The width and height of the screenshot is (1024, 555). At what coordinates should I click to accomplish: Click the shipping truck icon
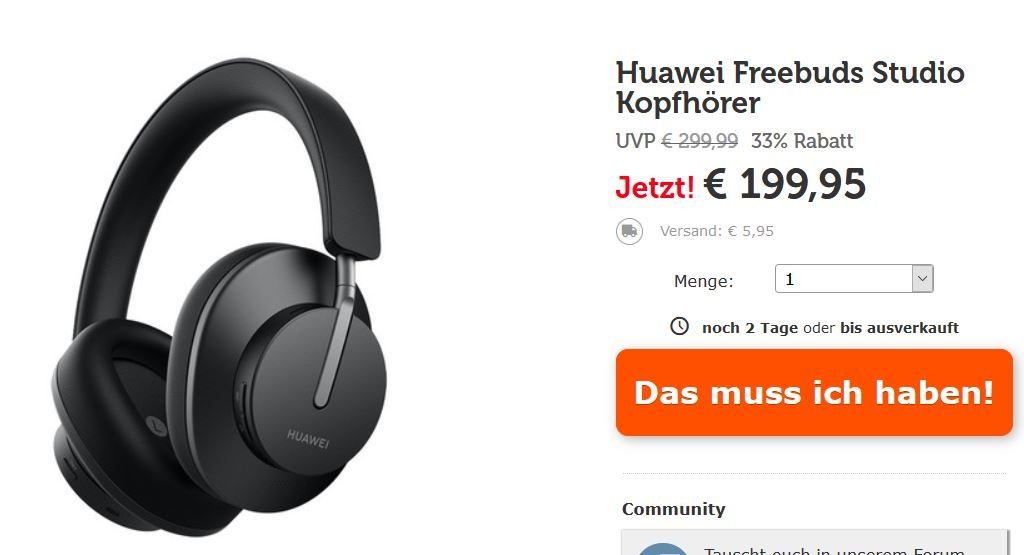click(x=630, y=231)
